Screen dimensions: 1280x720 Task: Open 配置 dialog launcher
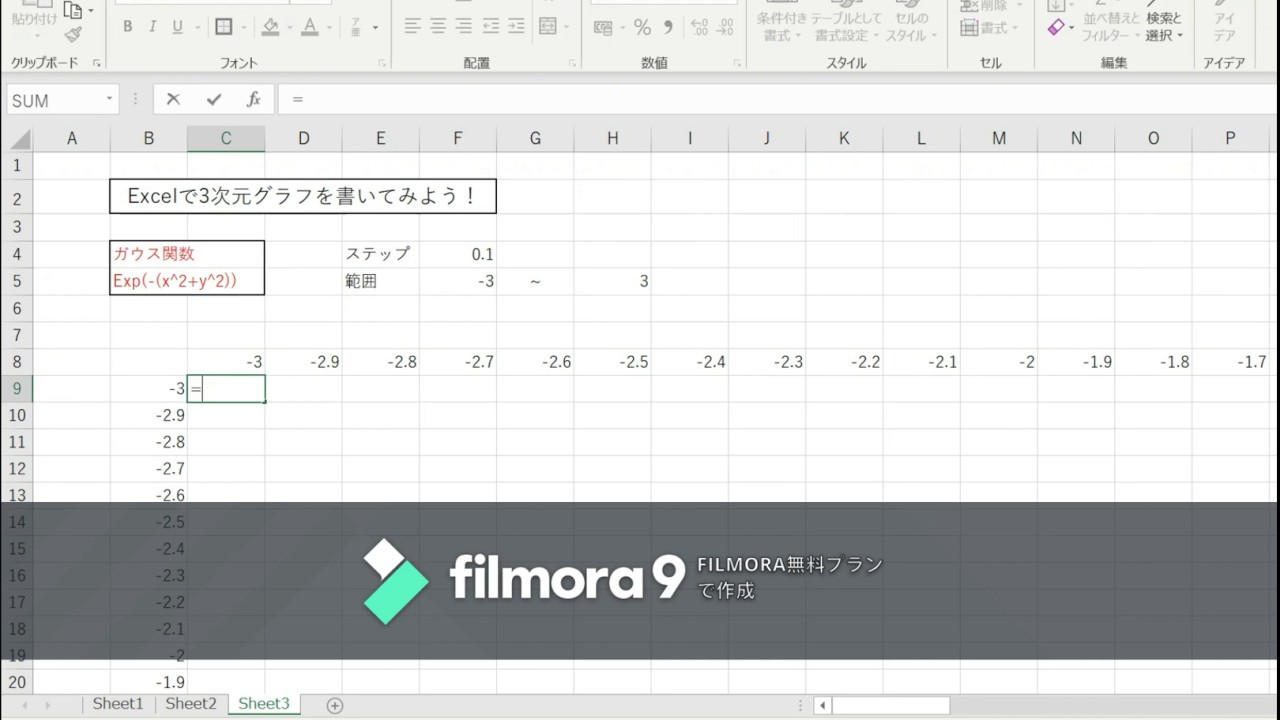[571, 63]
